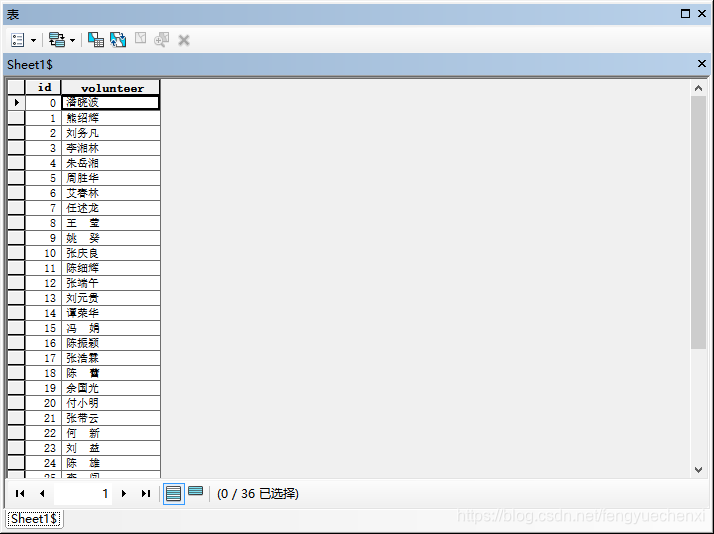Click the Select By Attributes icon
Viewport: 714px width, 534px height.
pyautogui.click(x=96, y=40)
